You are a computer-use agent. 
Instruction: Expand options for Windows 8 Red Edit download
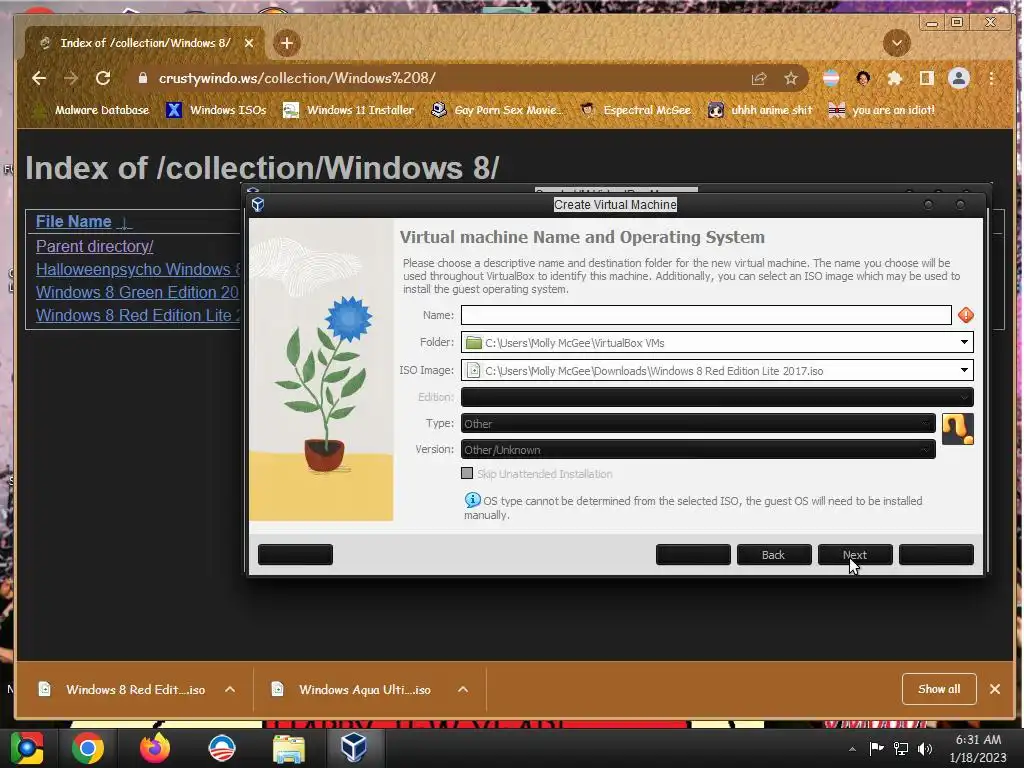(x=230, y=690)
